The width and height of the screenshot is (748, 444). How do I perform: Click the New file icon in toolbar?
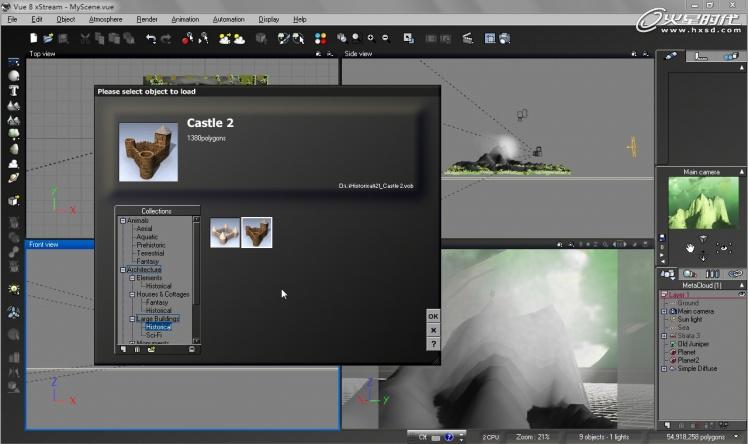33,38
